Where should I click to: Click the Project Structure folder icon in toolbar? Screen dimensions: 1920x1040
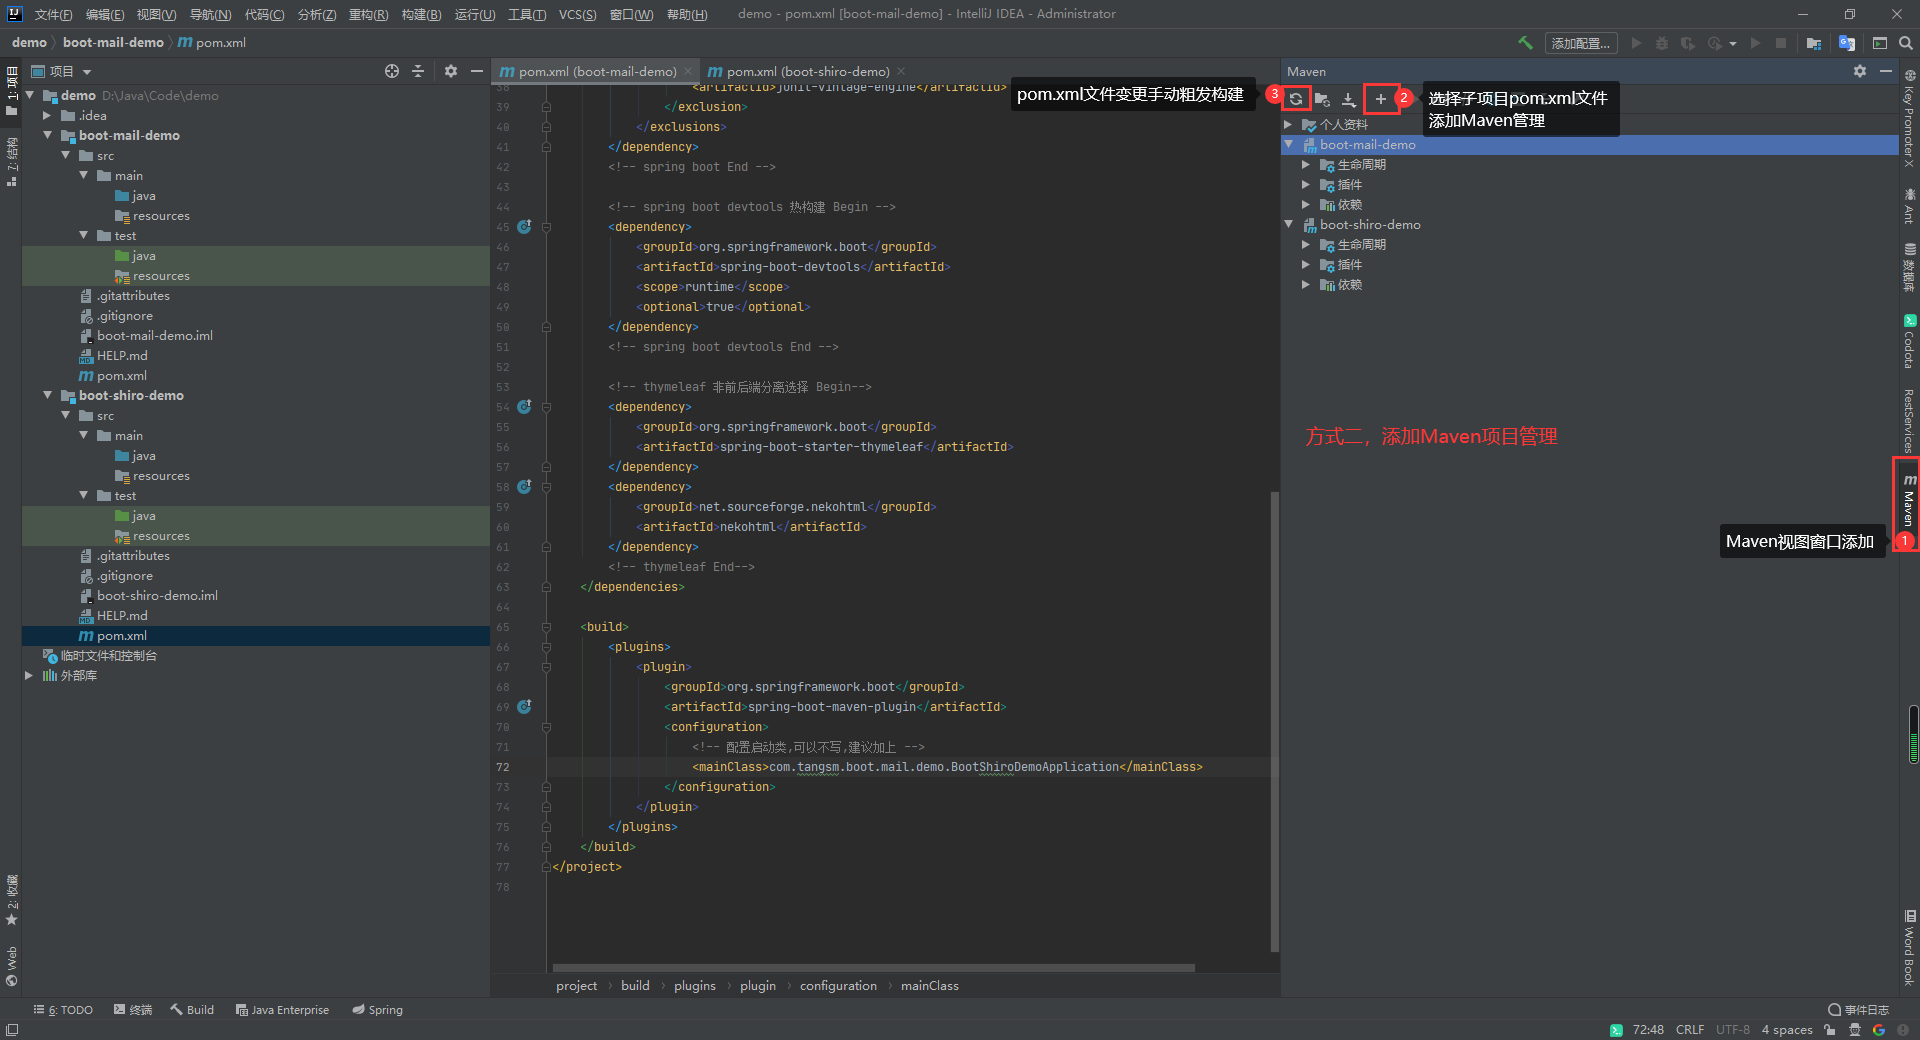[1814, 43]
